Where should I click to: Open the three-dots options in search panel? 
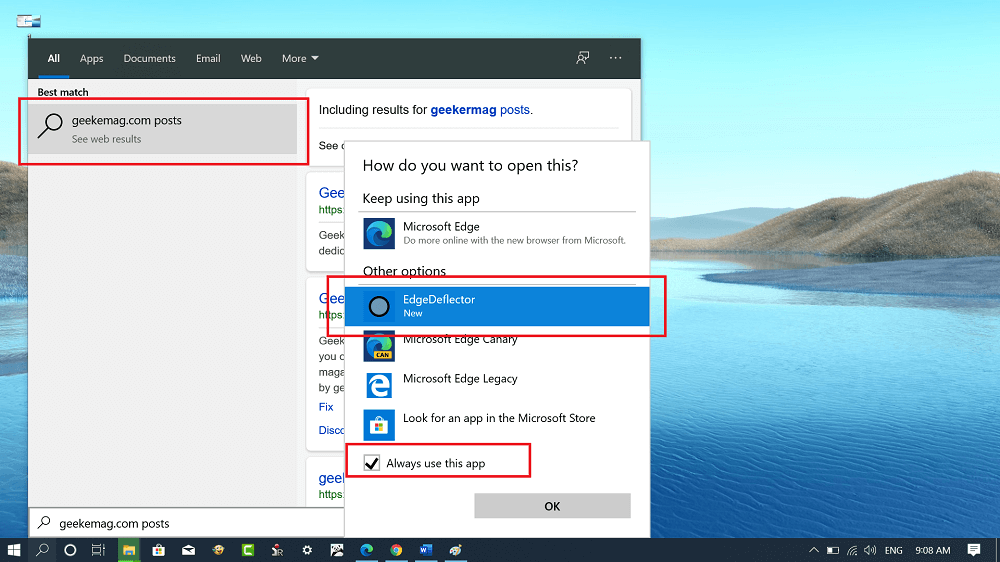pos(615,58)
